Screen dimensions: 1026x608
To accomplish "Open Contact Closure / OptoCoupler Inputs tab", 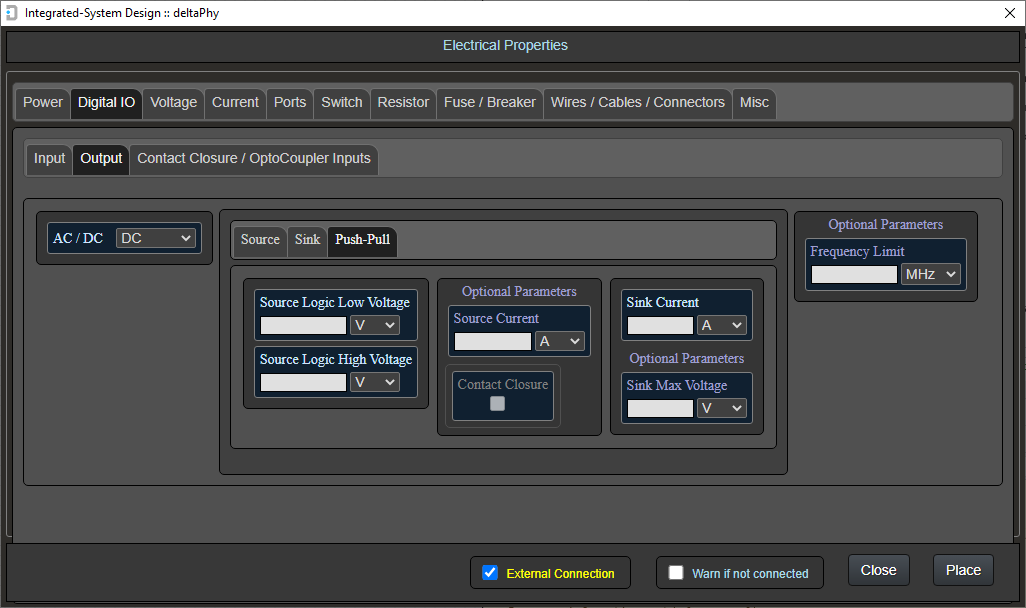I will [x=254, y=158].
